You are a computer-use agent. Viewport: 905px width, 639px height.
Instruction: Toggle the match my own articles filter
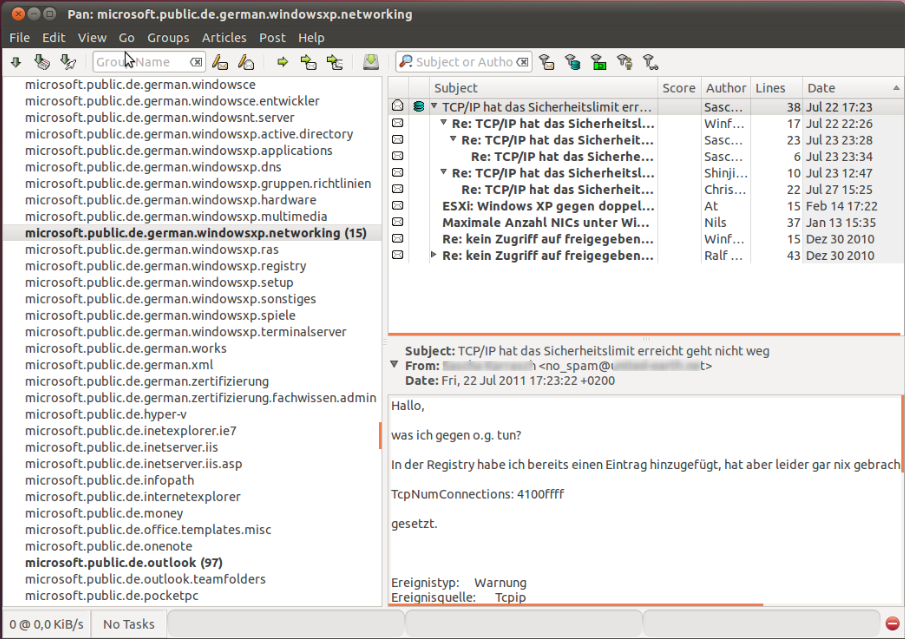pyautogui.click(x=626, y=61)
